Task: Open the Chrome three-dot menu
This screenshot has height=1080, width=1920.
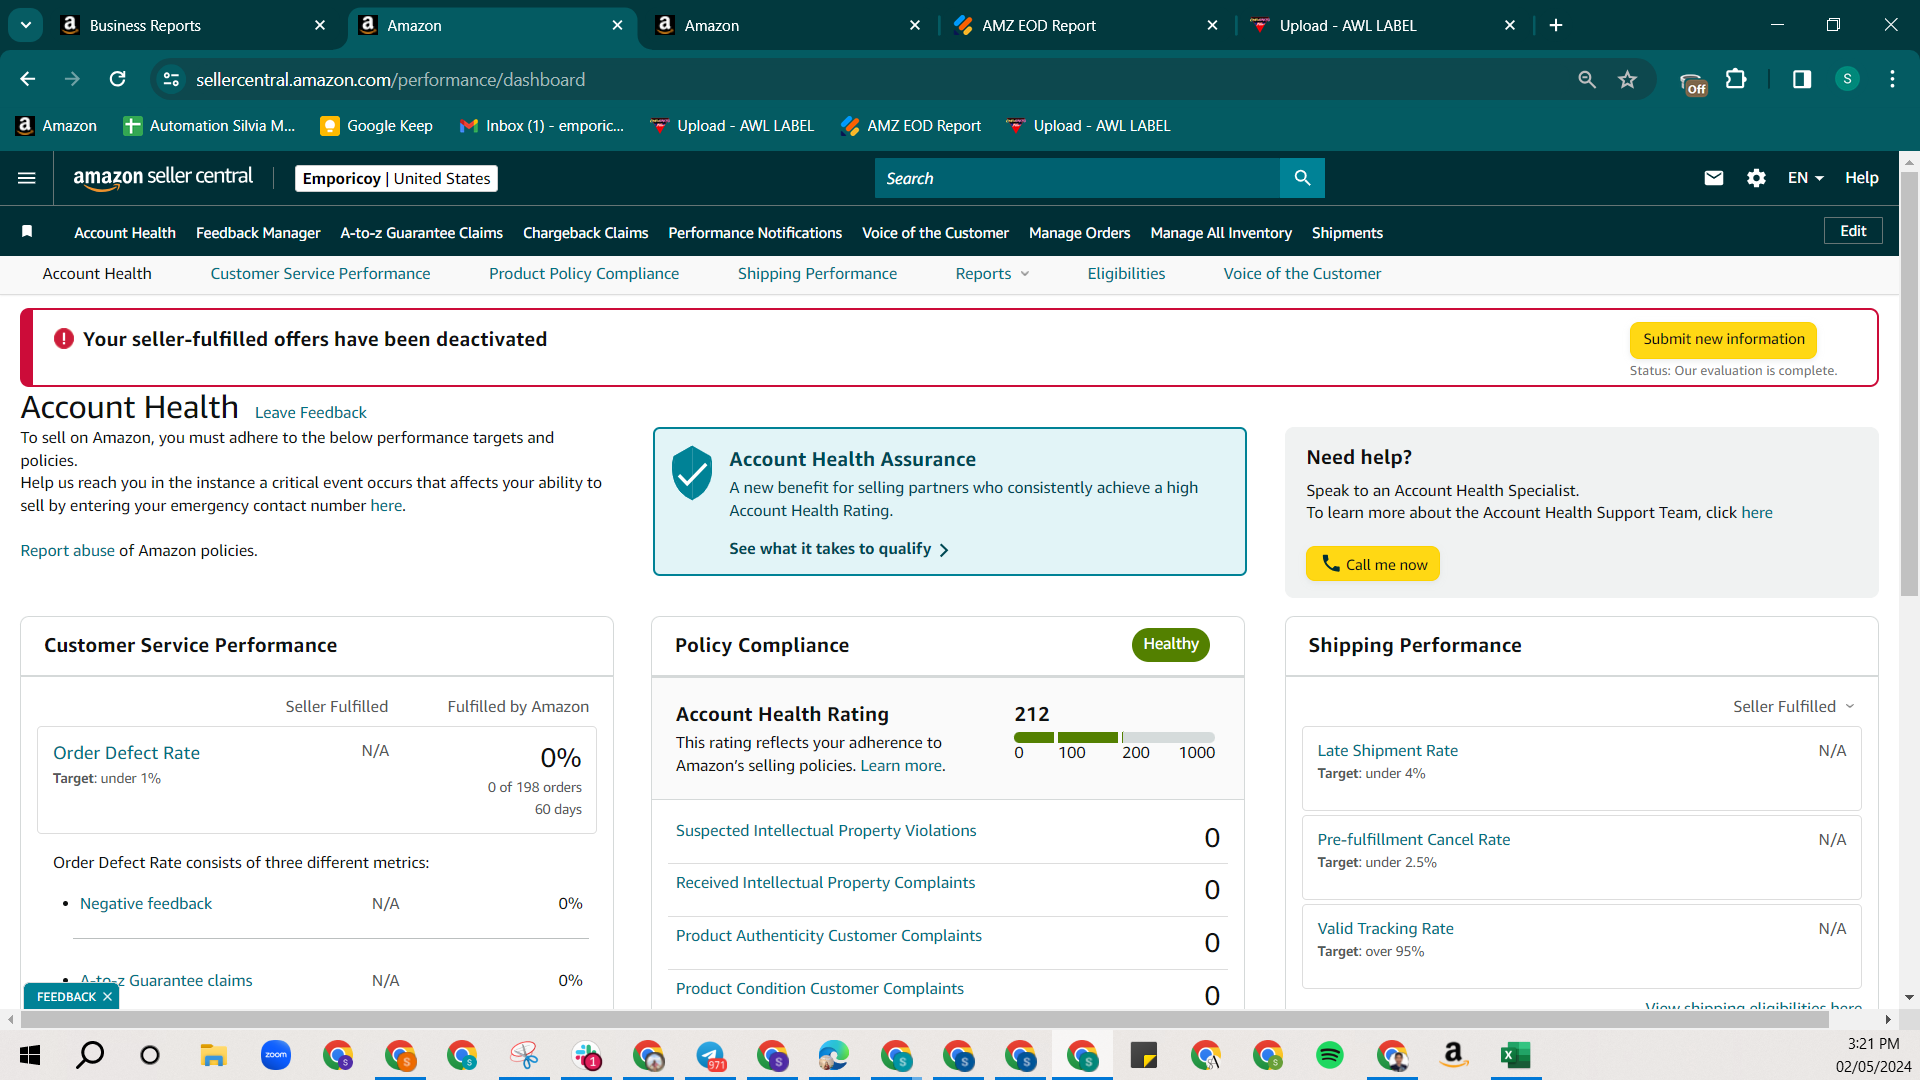Action: [x=1892, y=79]
